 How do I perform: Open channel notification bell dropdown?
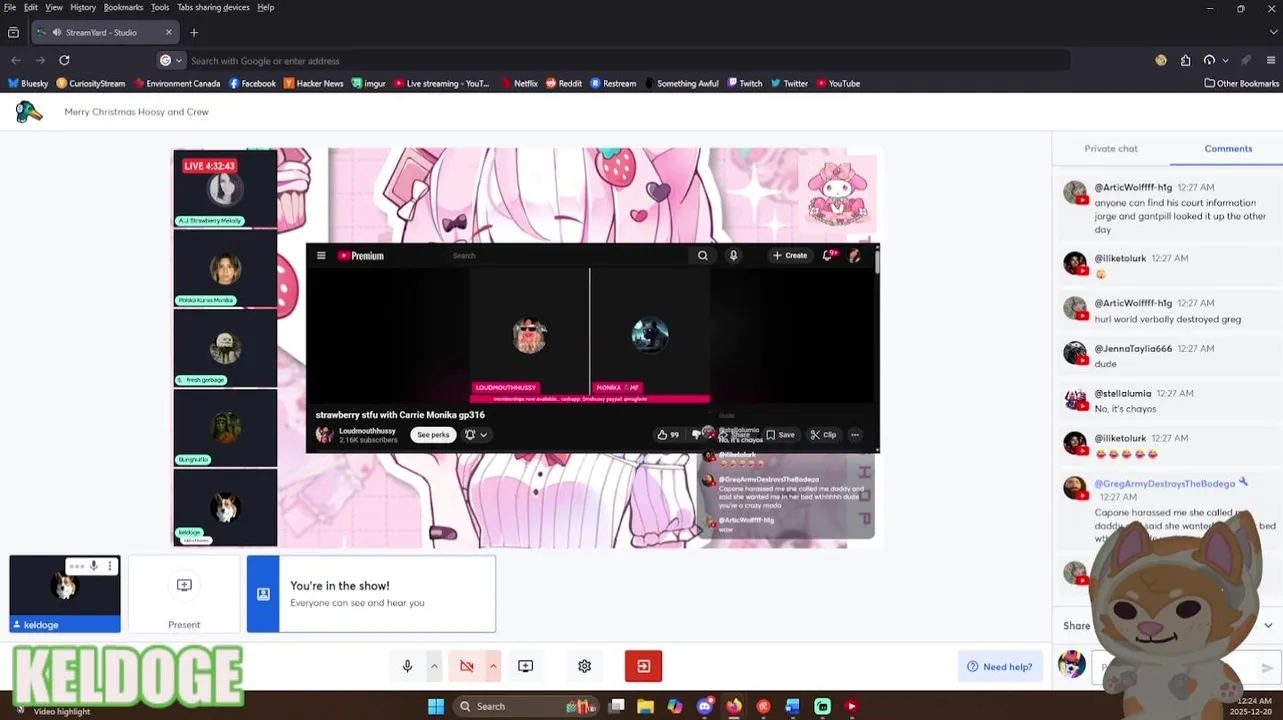pos(476,435)
